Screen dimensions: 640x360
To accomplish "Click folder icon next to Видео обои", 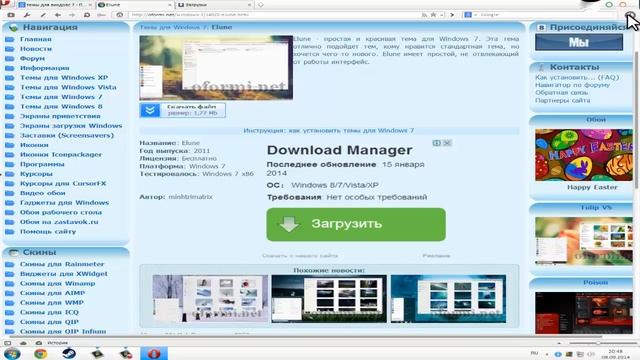I will pyautogui.click(x=9, y=193).
